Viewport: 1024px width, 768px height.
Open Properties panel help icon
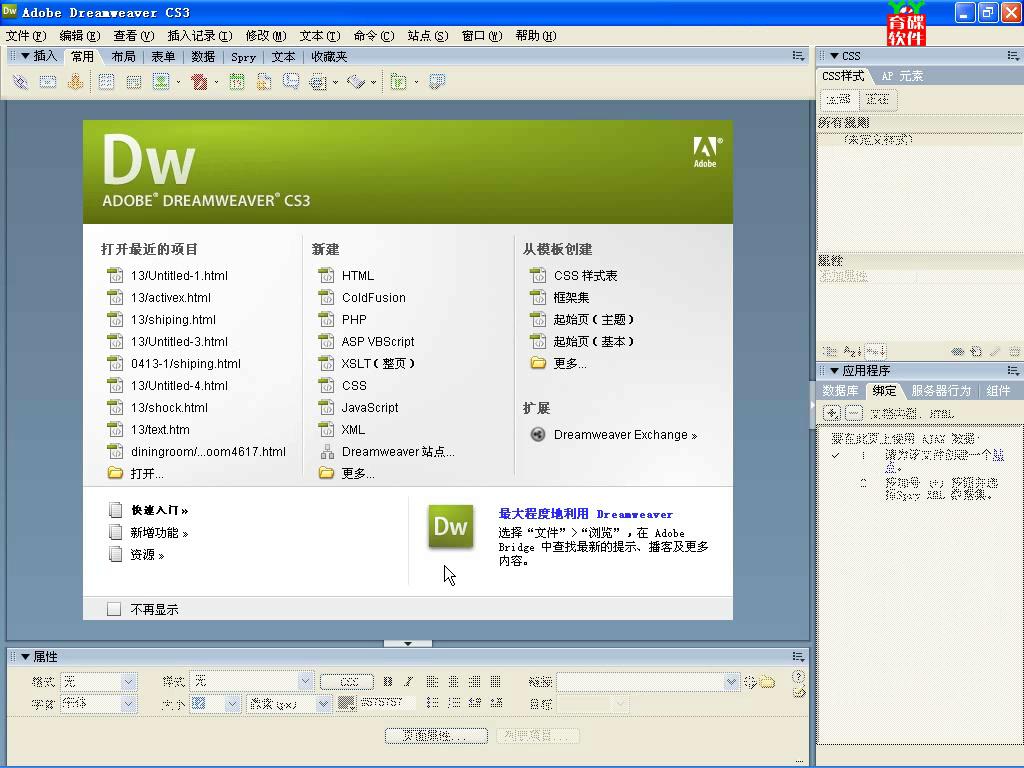click(798, 677)
